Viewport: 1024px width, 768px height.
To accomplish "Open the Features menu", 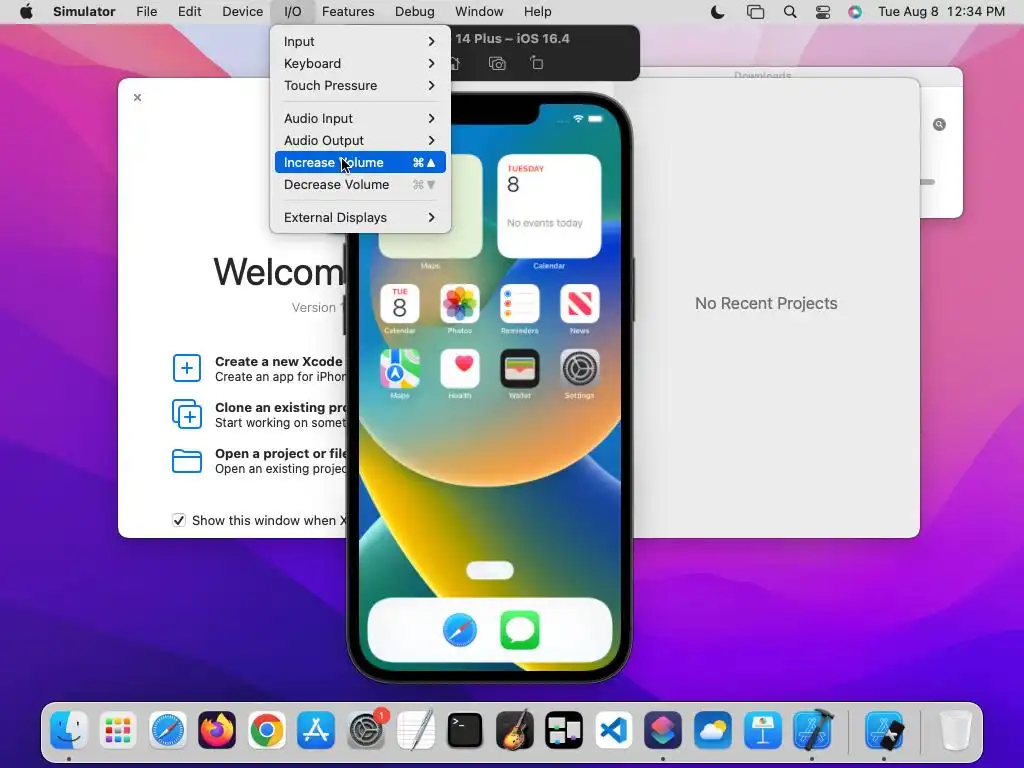I will tap(348, 12).
